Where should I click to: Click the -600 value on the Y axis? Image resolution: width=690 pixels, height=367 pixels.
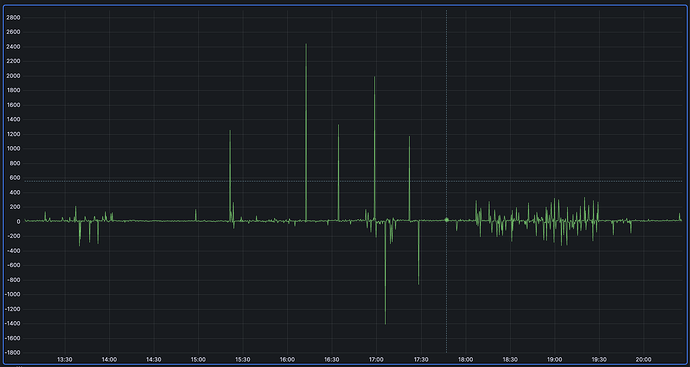[14, 265]
